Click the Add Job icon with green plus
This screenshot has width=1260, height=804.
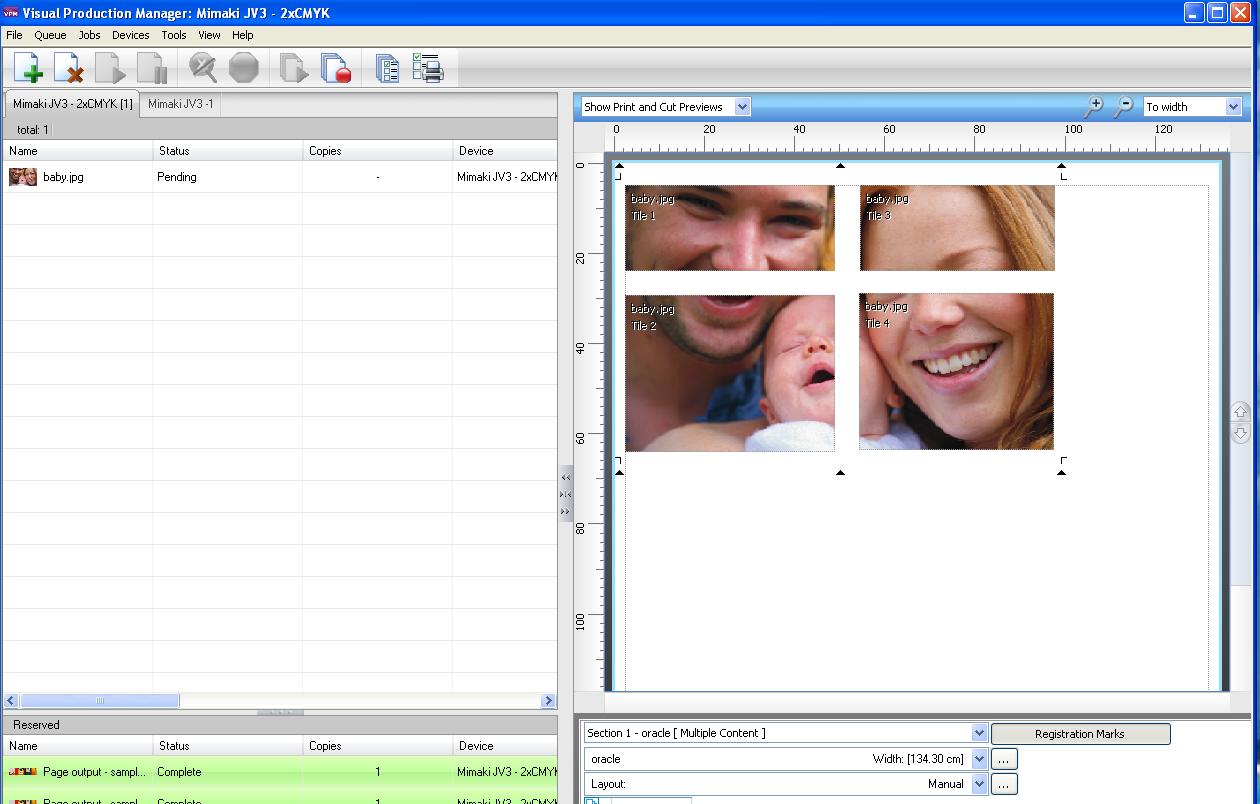pos(28,69)
